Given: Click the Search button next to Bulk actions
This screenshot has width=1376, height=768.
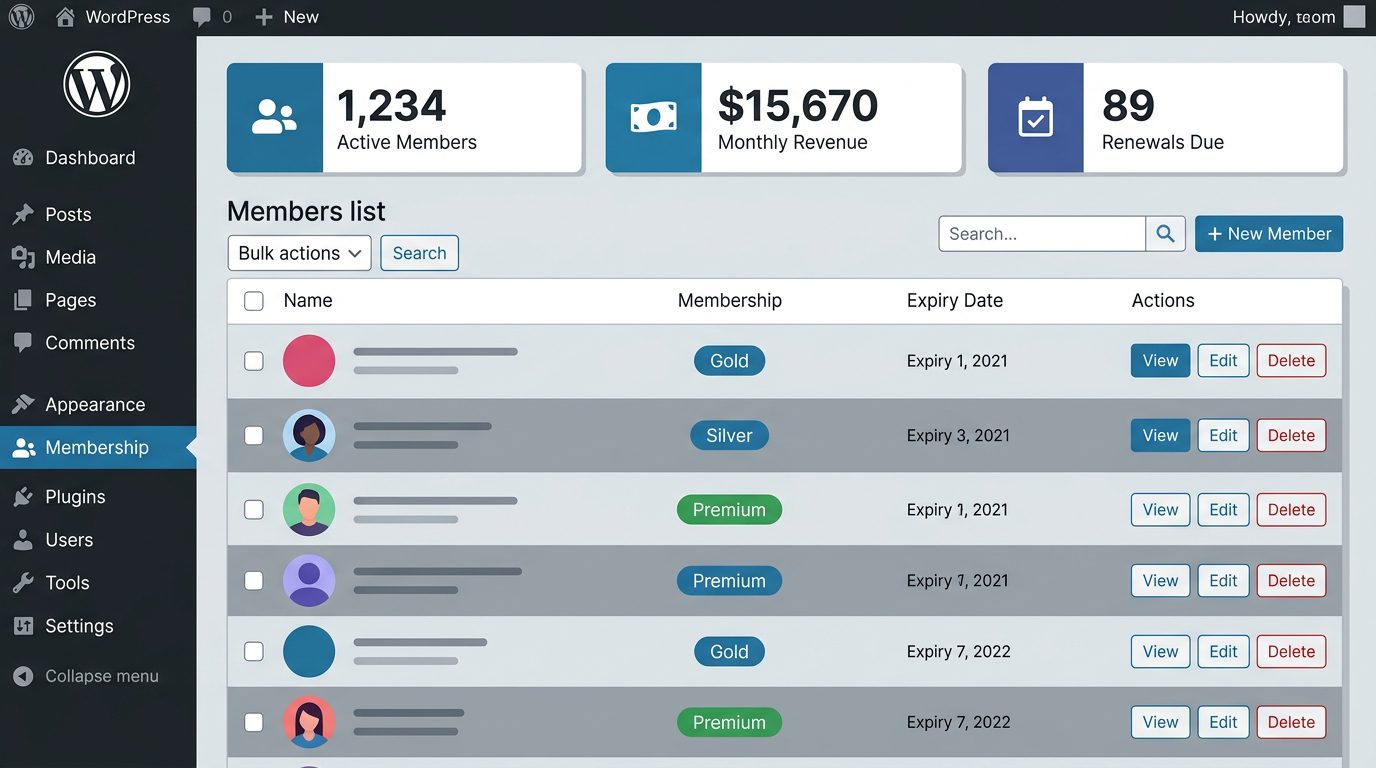Looking at the screenshot, I should click(x=420, y=253).
